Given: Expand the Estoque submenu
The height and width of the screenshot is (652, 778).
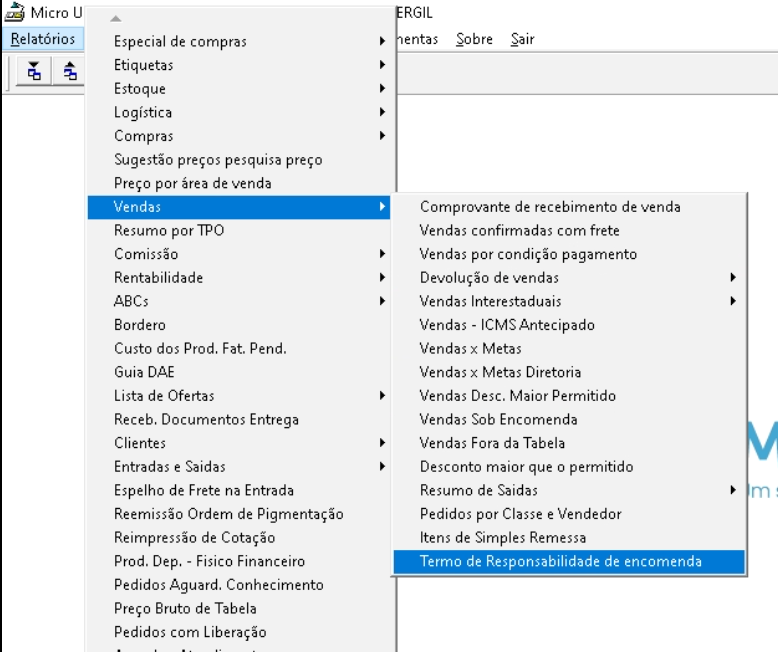Looking at the screenshot, I should tap(140, 89).
